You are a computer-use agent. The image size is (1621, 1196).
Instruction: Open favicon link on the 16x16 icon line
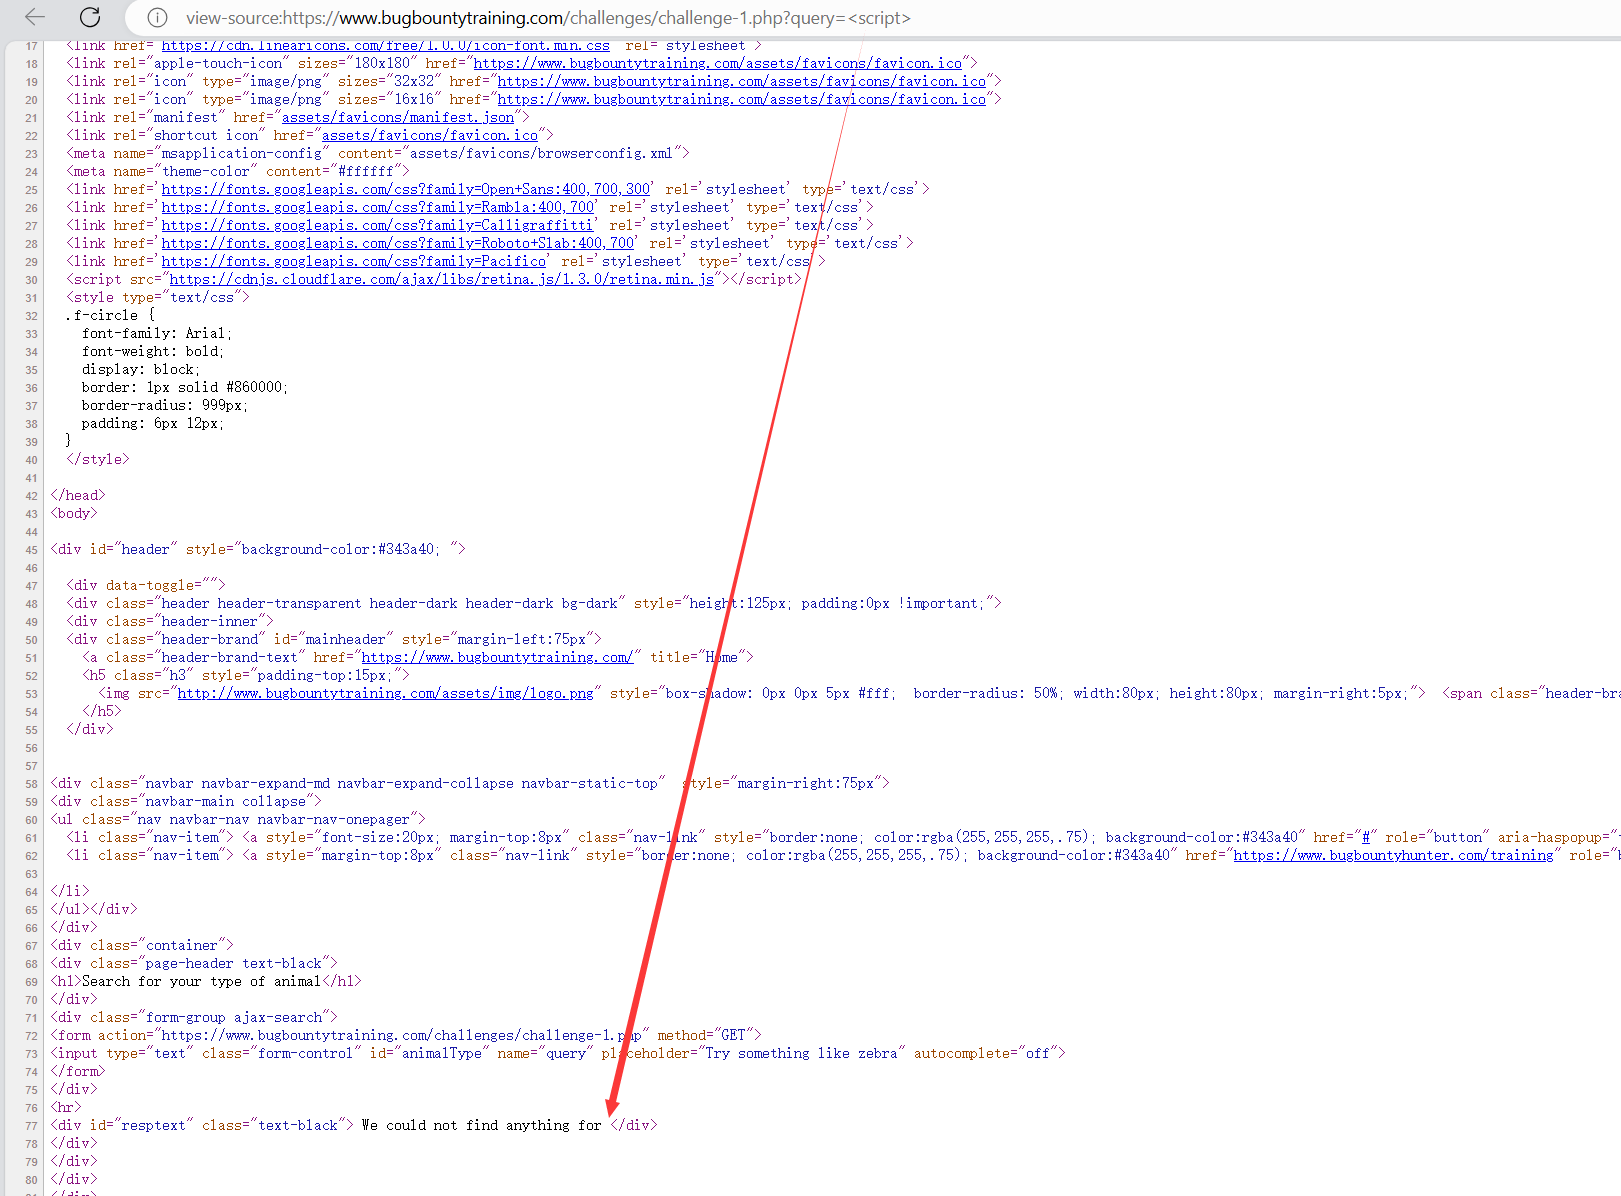(x=741, y=99)
